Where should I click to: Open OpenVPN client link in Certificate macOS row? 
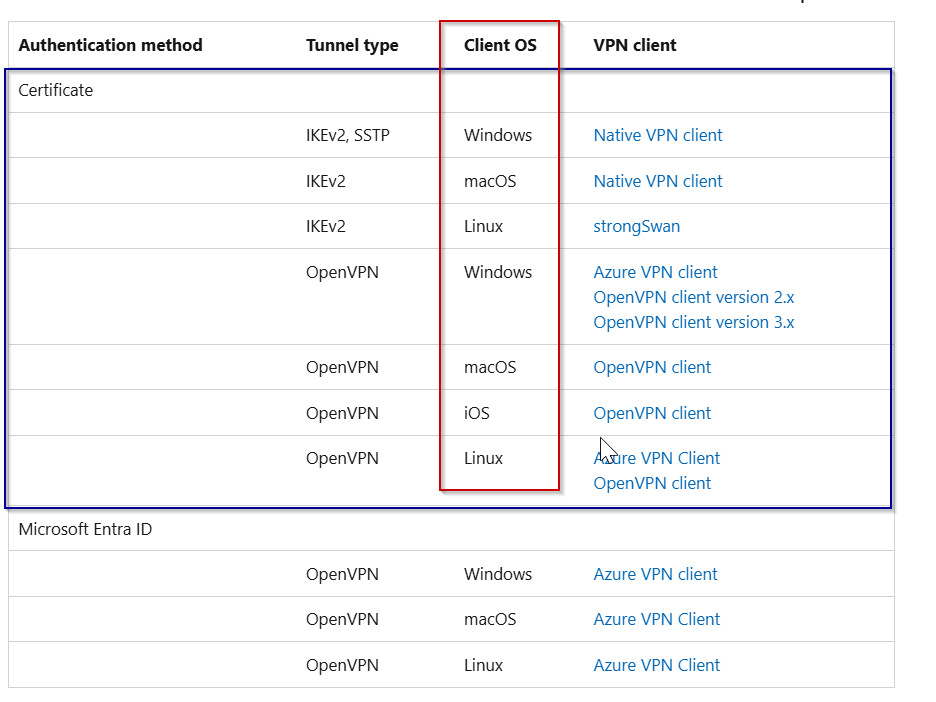pyautogui.click(x=652, y=367)
